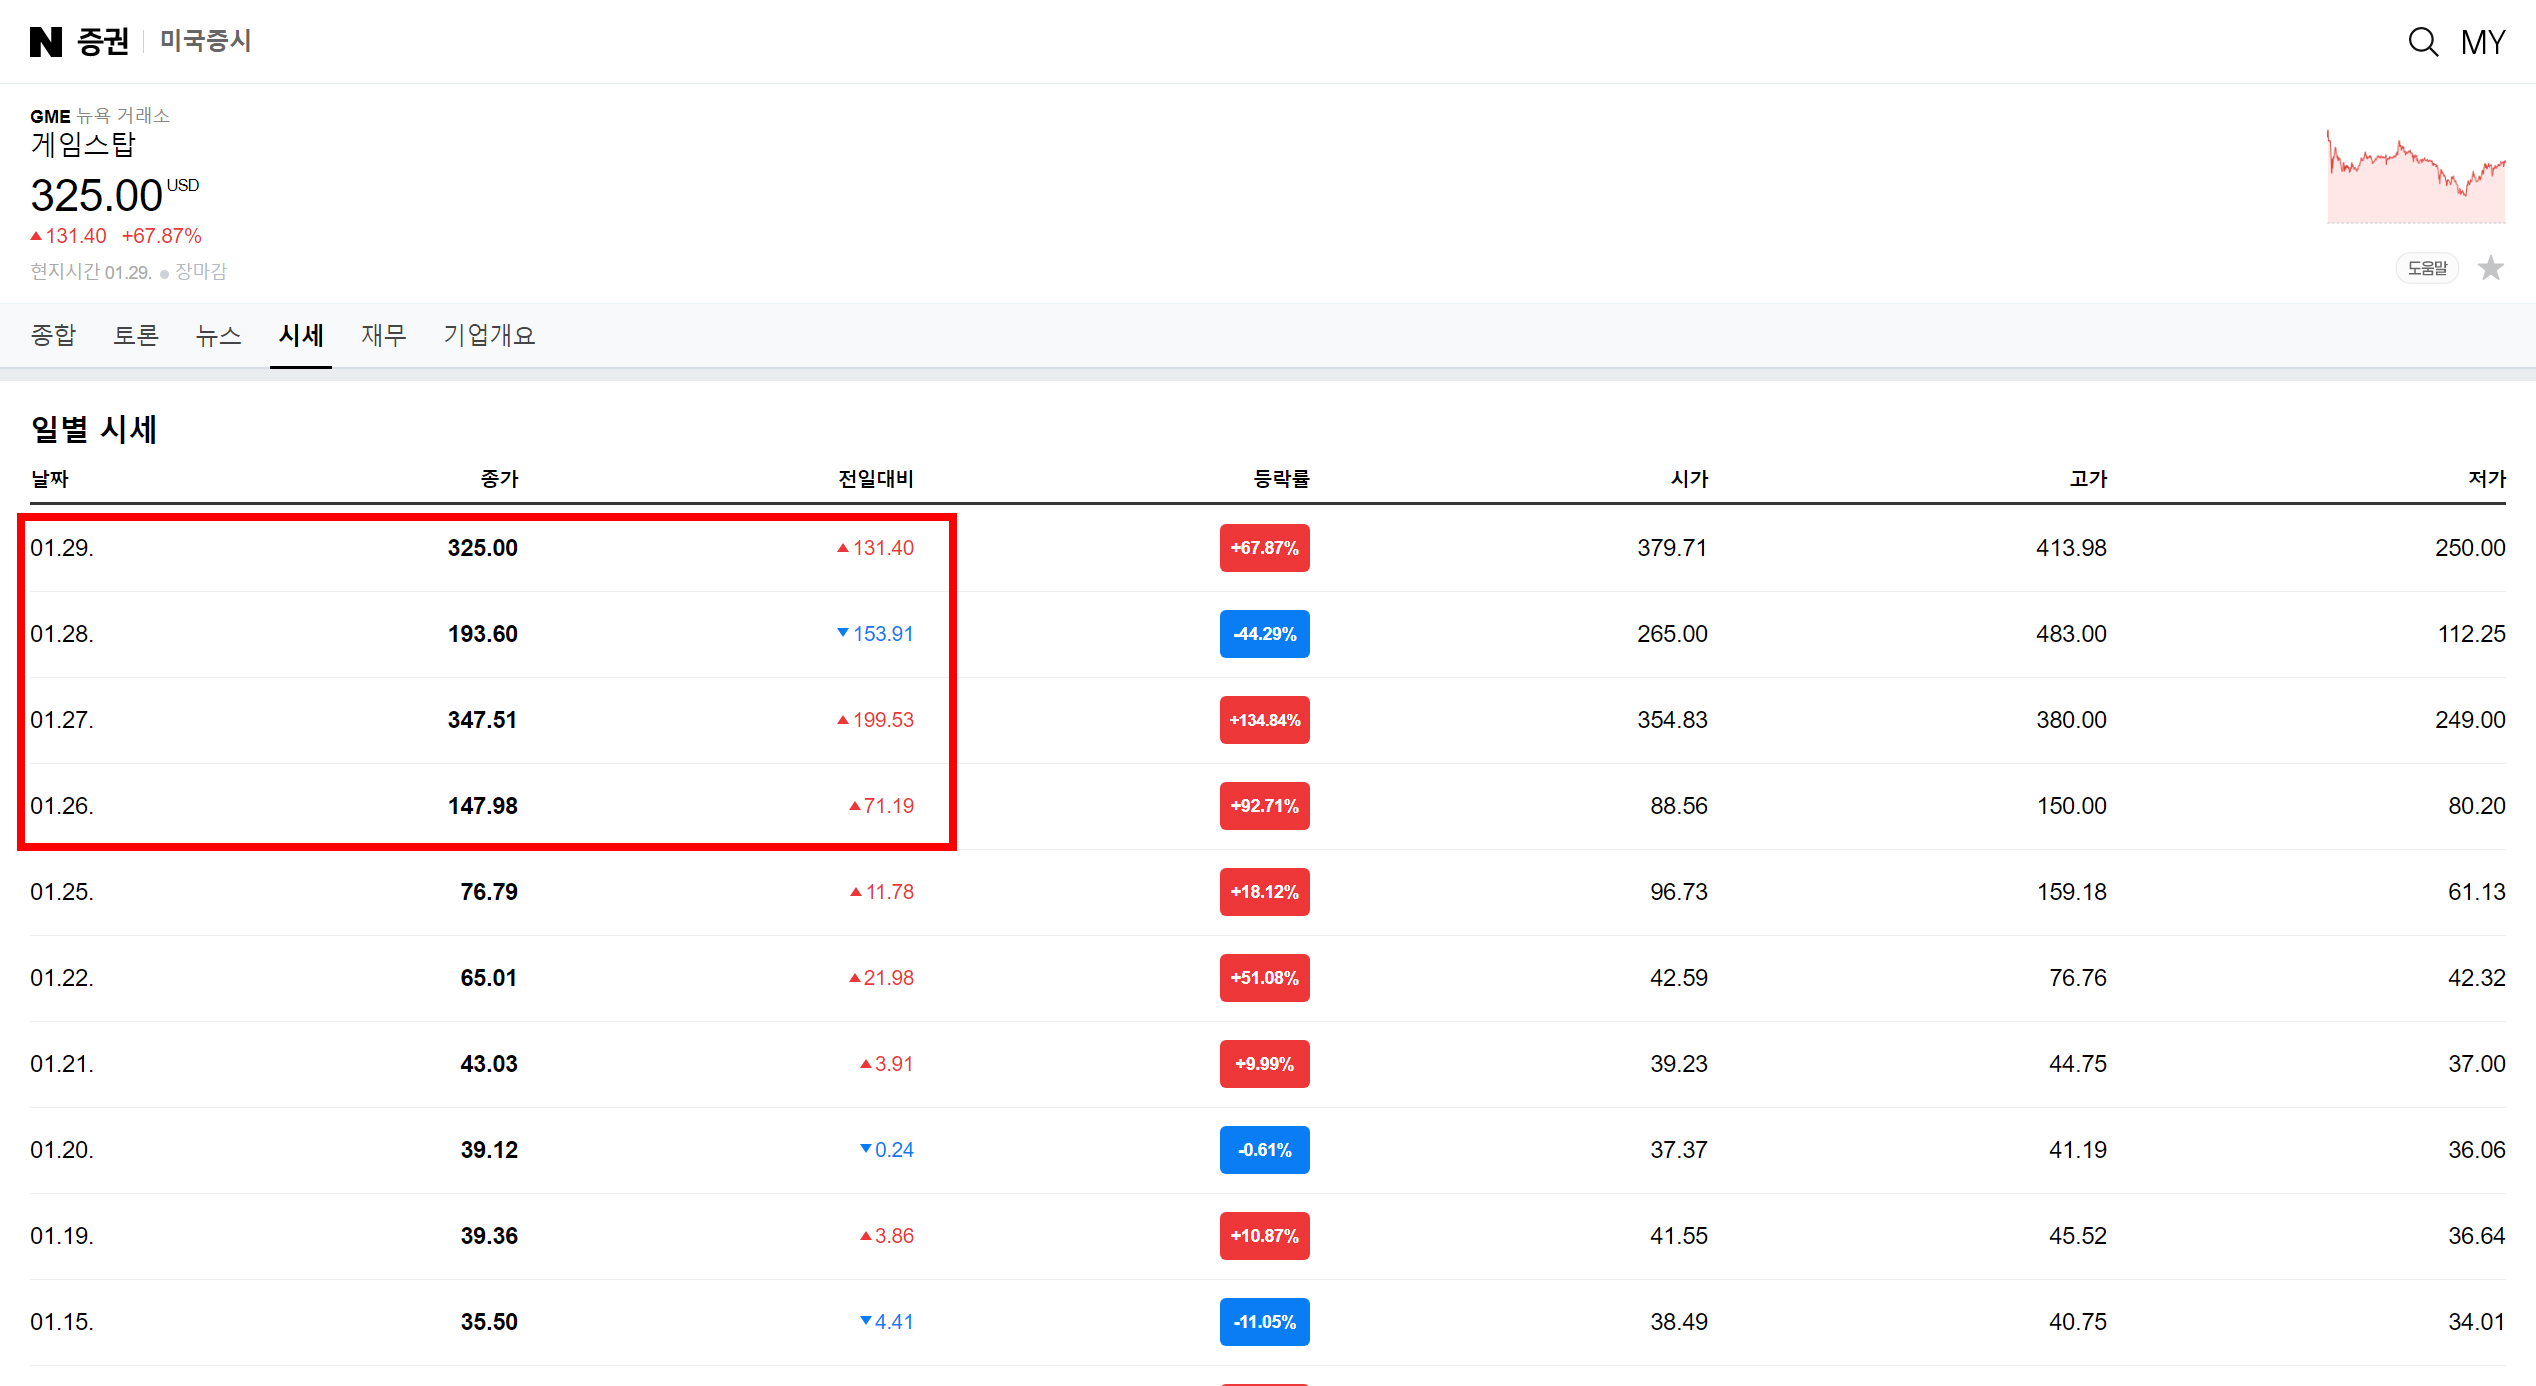The width and height of the screenshot is (2536, 1386).
Task: Click the +134.84% badge
Action: pyautogui.click(x=1265, y=720)
